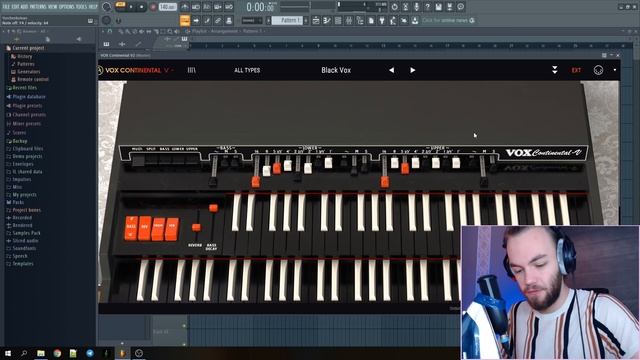The image size is (640, 360).
Task: Click the REVERB slider handle
Action: pos(196,227)
